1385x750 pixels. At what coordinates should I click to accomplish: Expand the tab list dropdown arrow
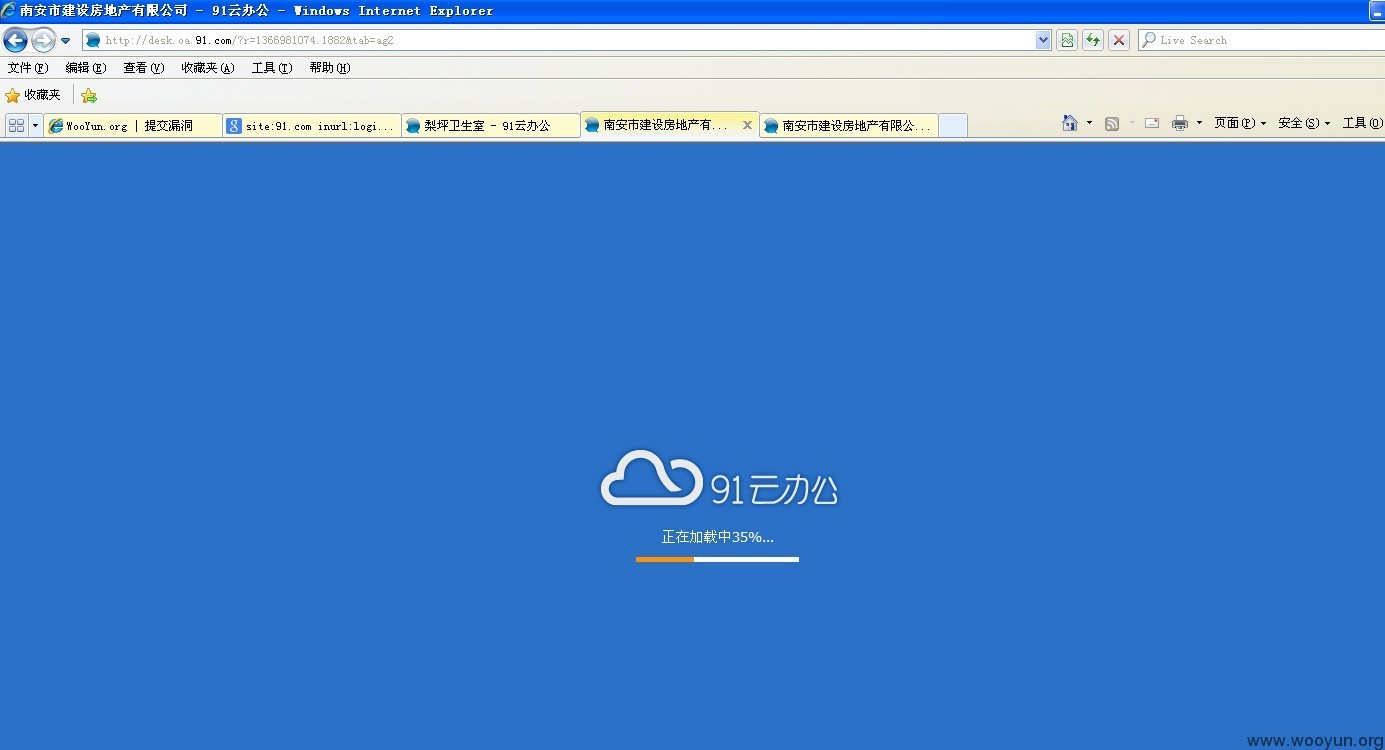pyautogui.click(x=35, y=125)
